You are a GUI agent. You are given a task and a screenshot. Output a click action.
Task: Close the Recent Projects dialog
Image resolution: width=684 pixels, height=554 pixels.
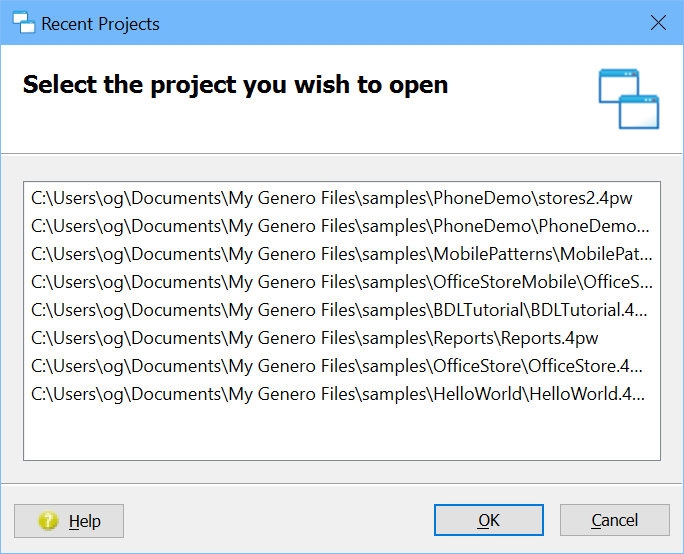pyautogui.click(x=658, y=23)
